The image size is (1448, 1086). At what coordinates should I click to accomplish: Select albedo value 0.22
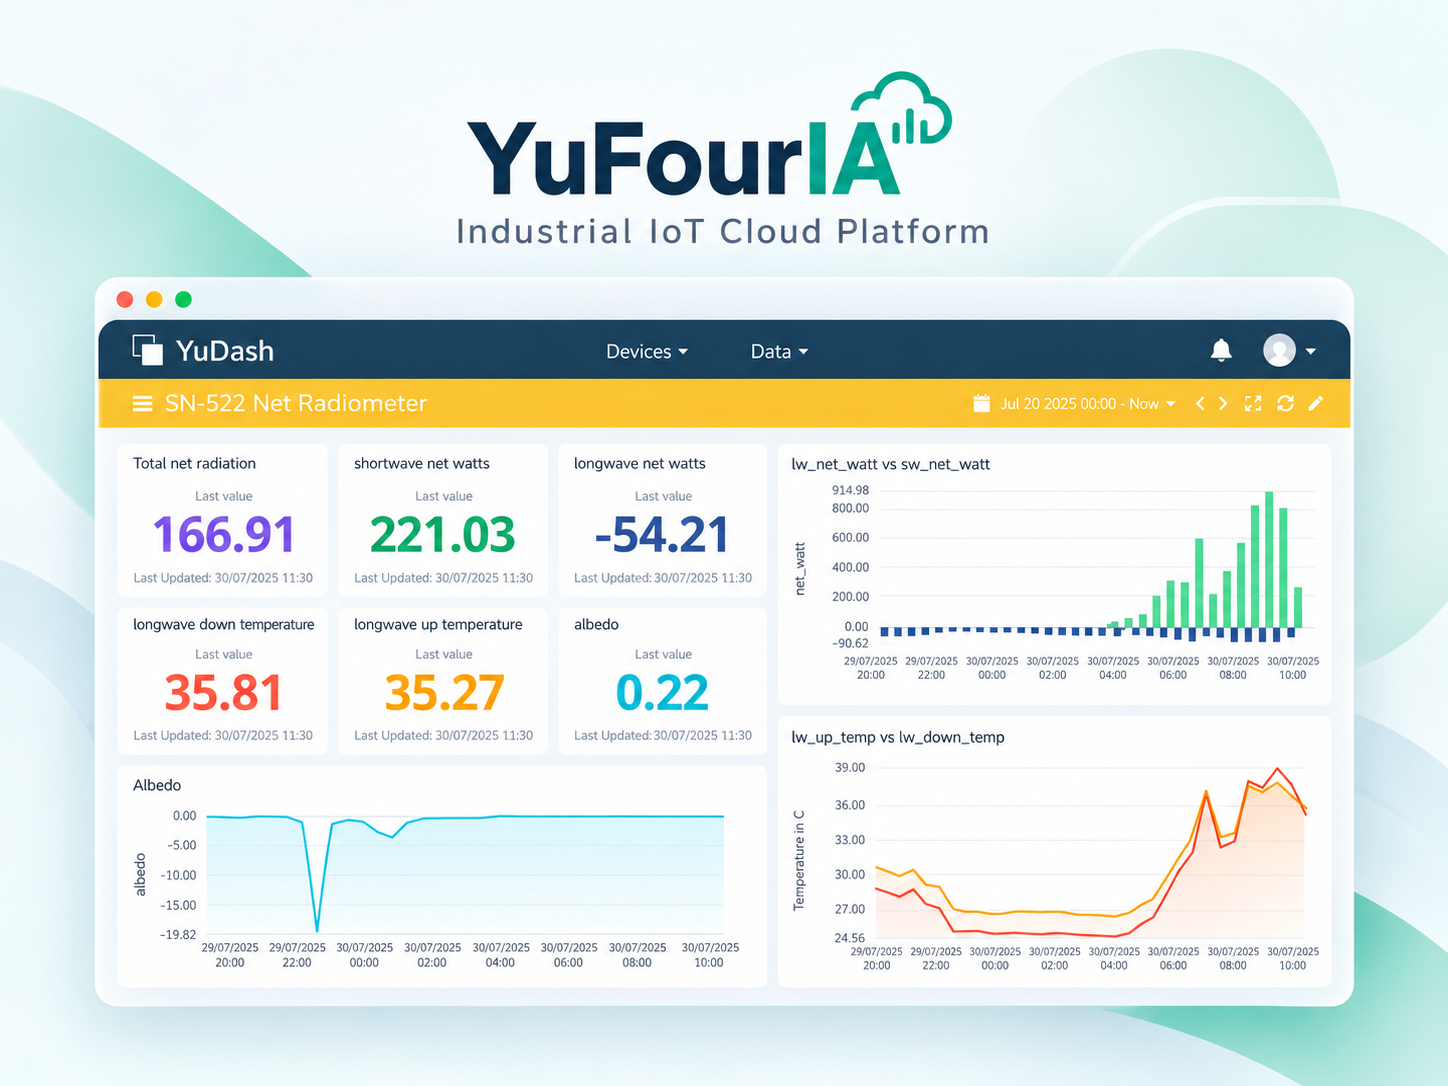pyautogui.click(x=662, y=693)
